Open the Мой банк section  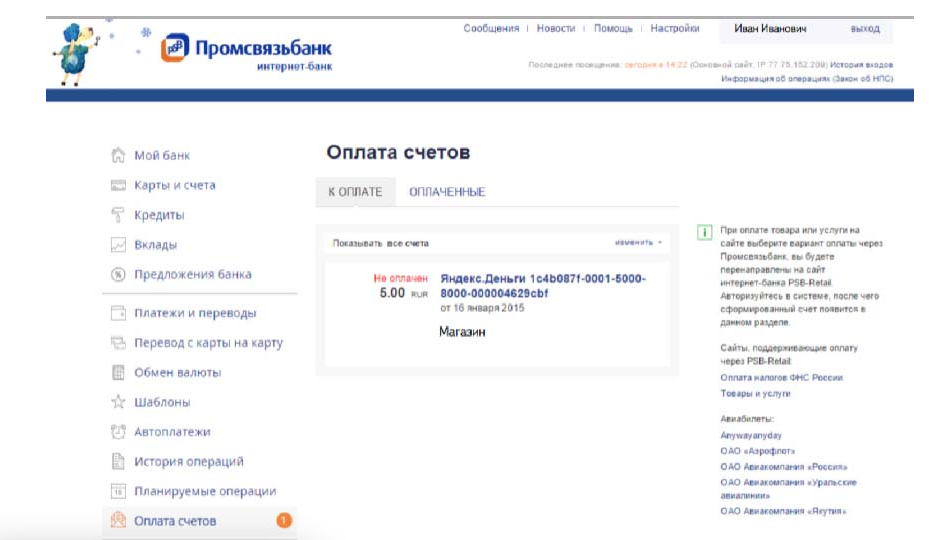[162, 155]
